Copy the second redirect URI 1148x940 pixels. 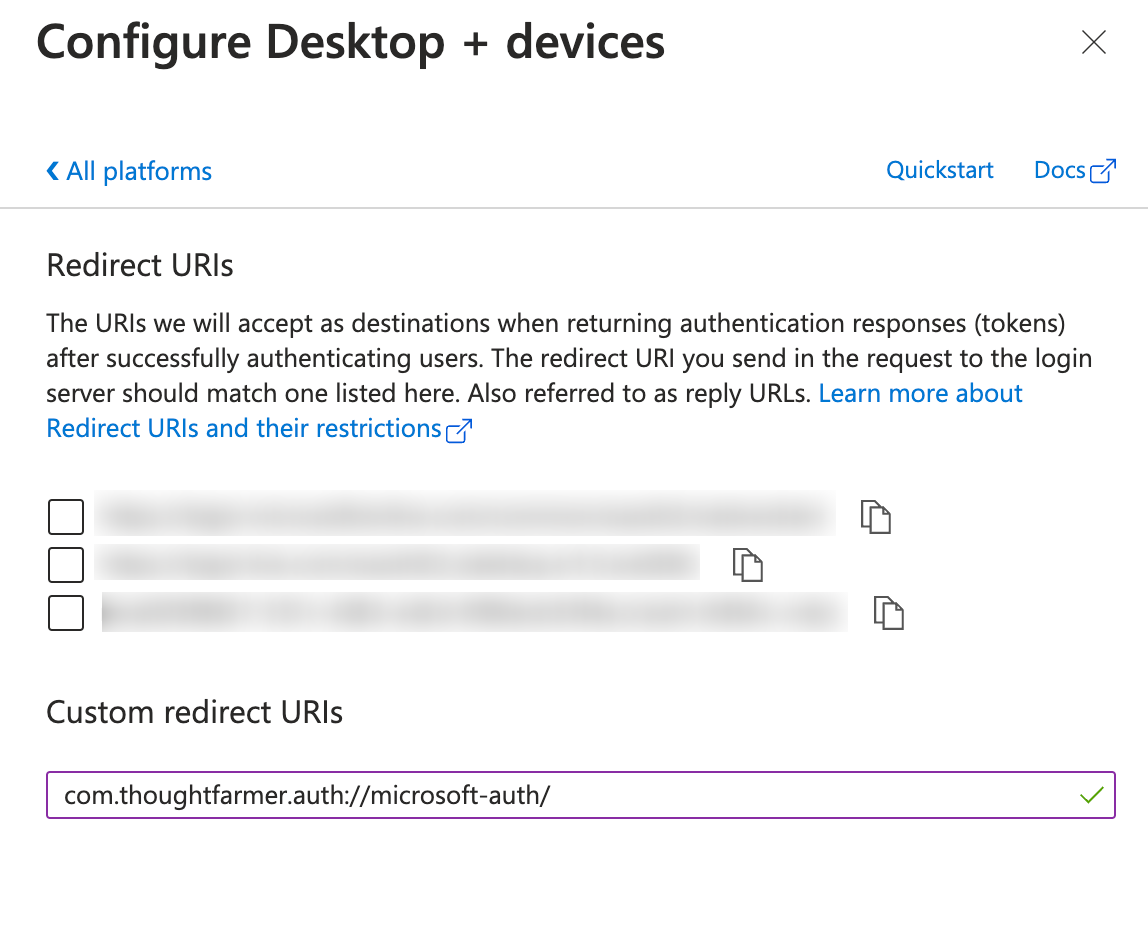pos(748,565)
